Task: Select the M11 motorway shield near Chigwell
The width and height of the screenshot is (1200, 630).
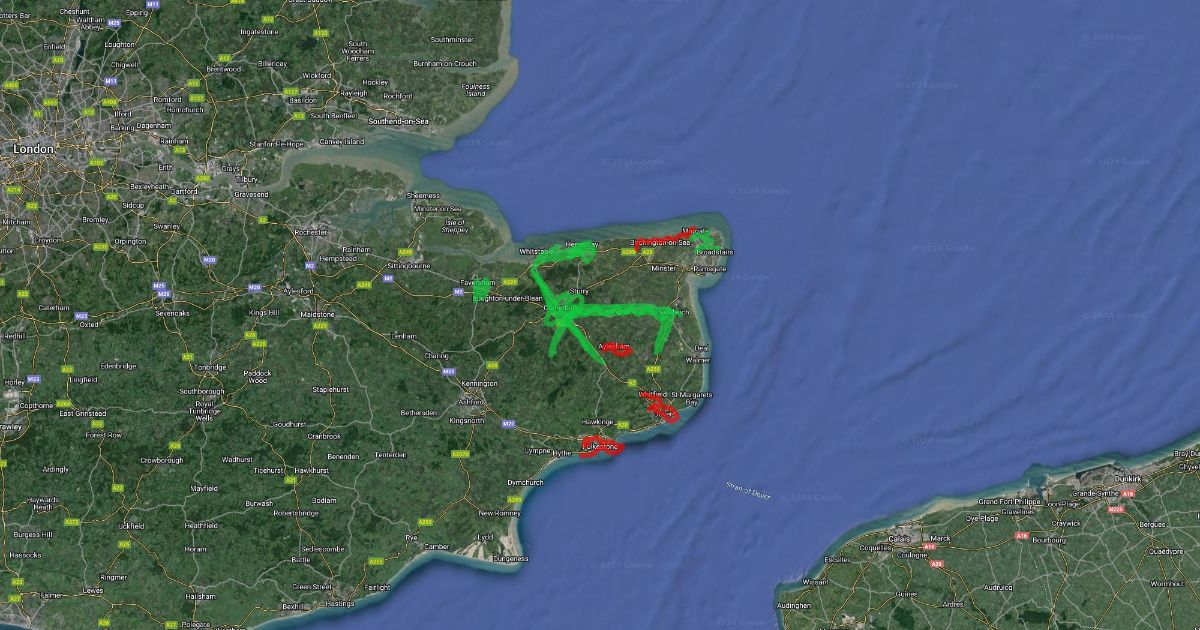Action: (x=110, y=80)
